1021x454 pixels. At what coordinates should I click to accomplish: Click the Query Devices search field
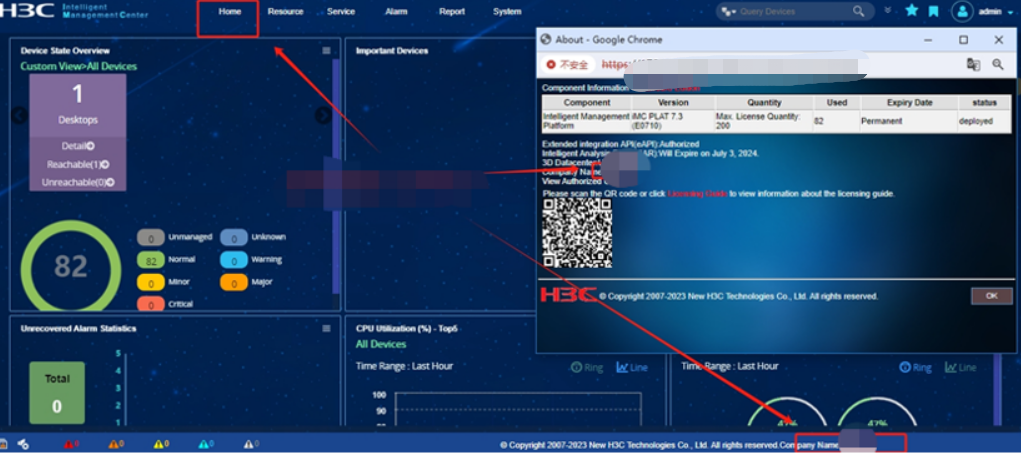[x=792, y=12]
